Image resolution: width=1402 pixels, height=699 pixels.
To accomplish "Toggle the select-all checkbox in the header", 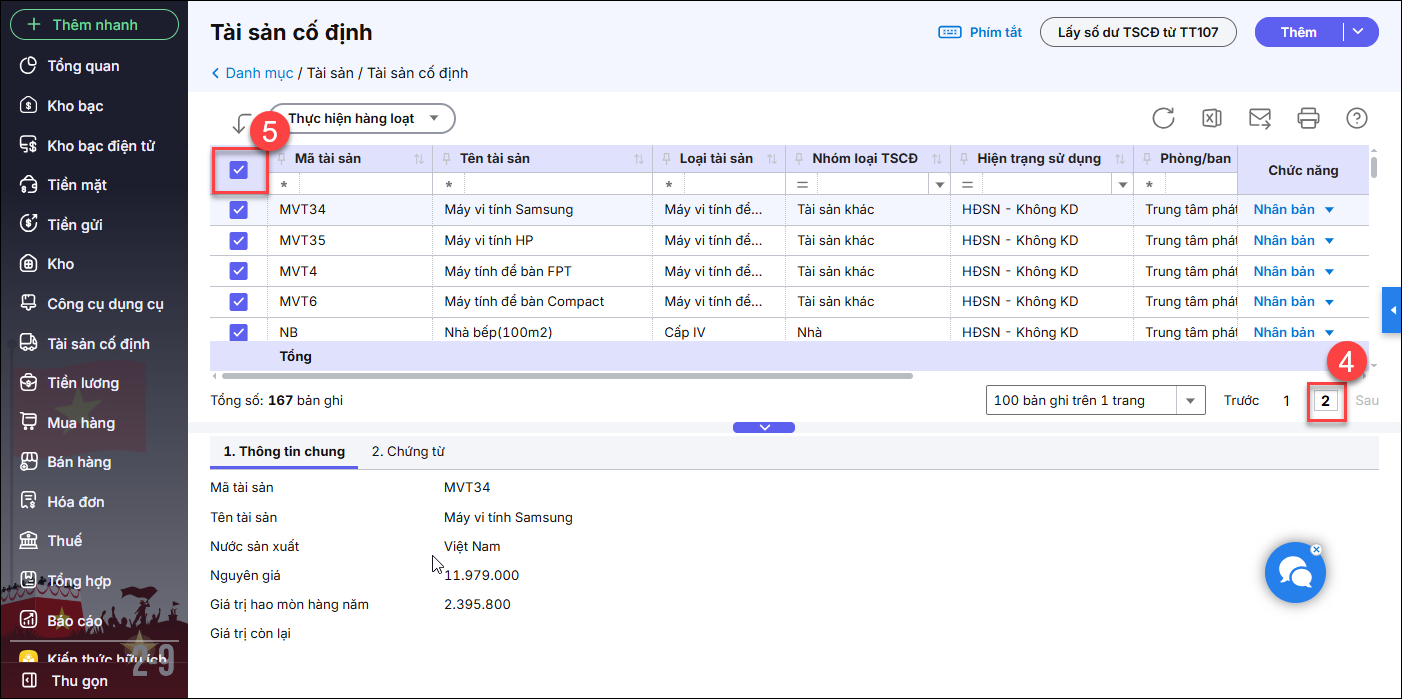I will tap(238, 170).
